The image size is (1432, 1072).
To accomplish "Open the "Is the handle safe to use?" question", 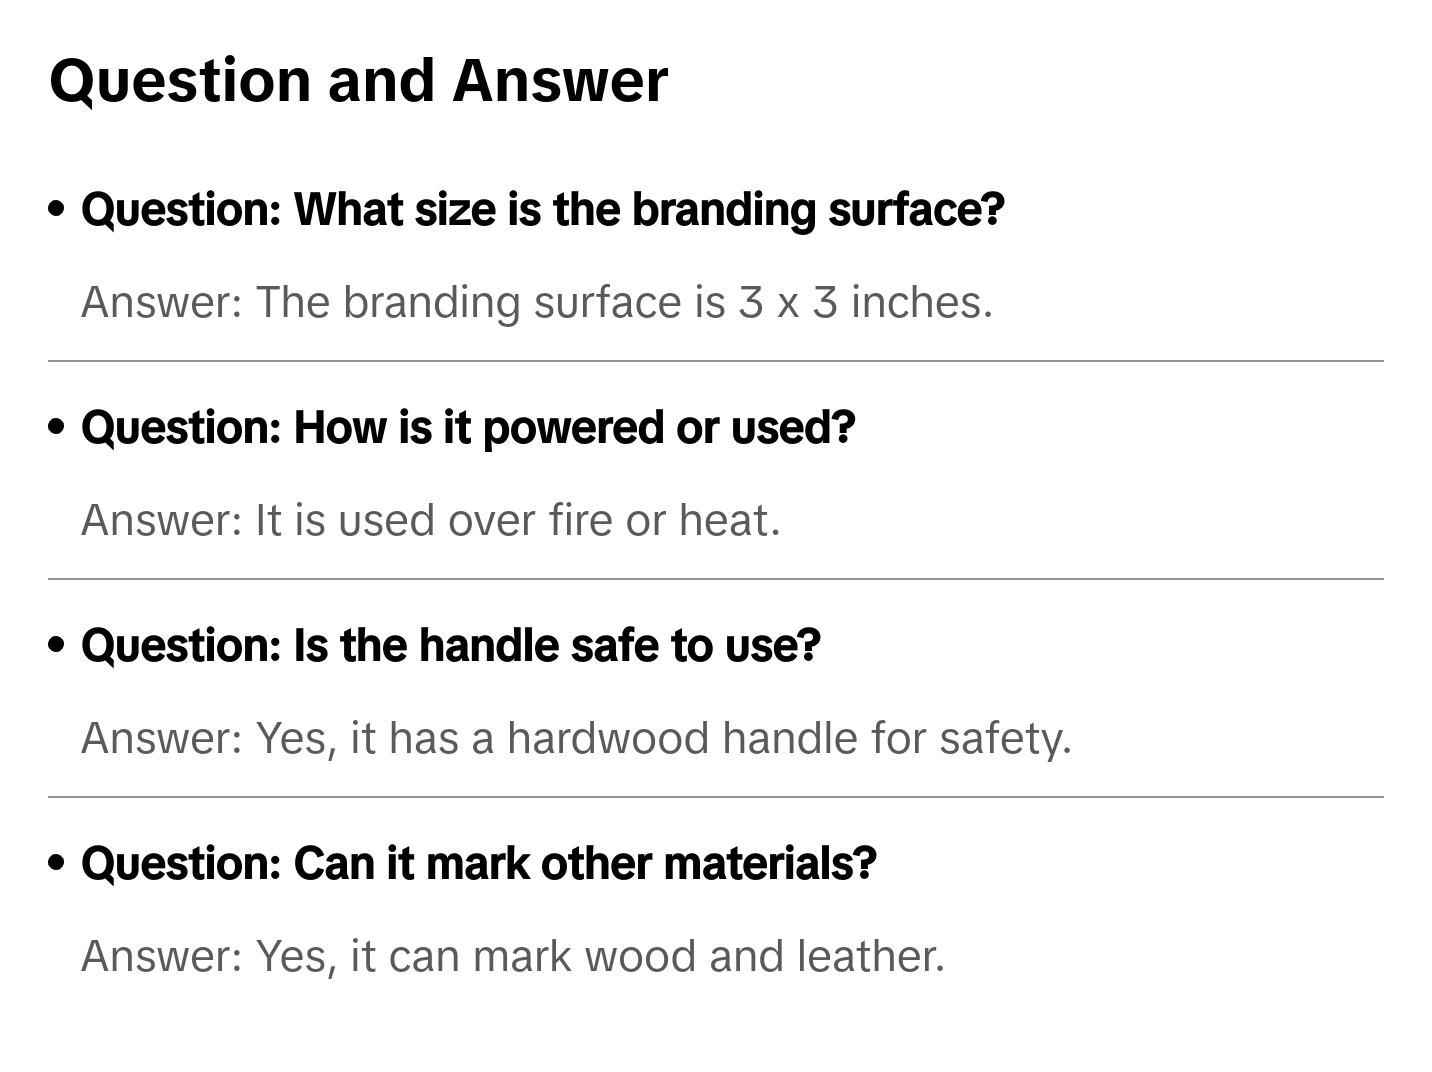I will pyautogui.click(x=450, y=646).
